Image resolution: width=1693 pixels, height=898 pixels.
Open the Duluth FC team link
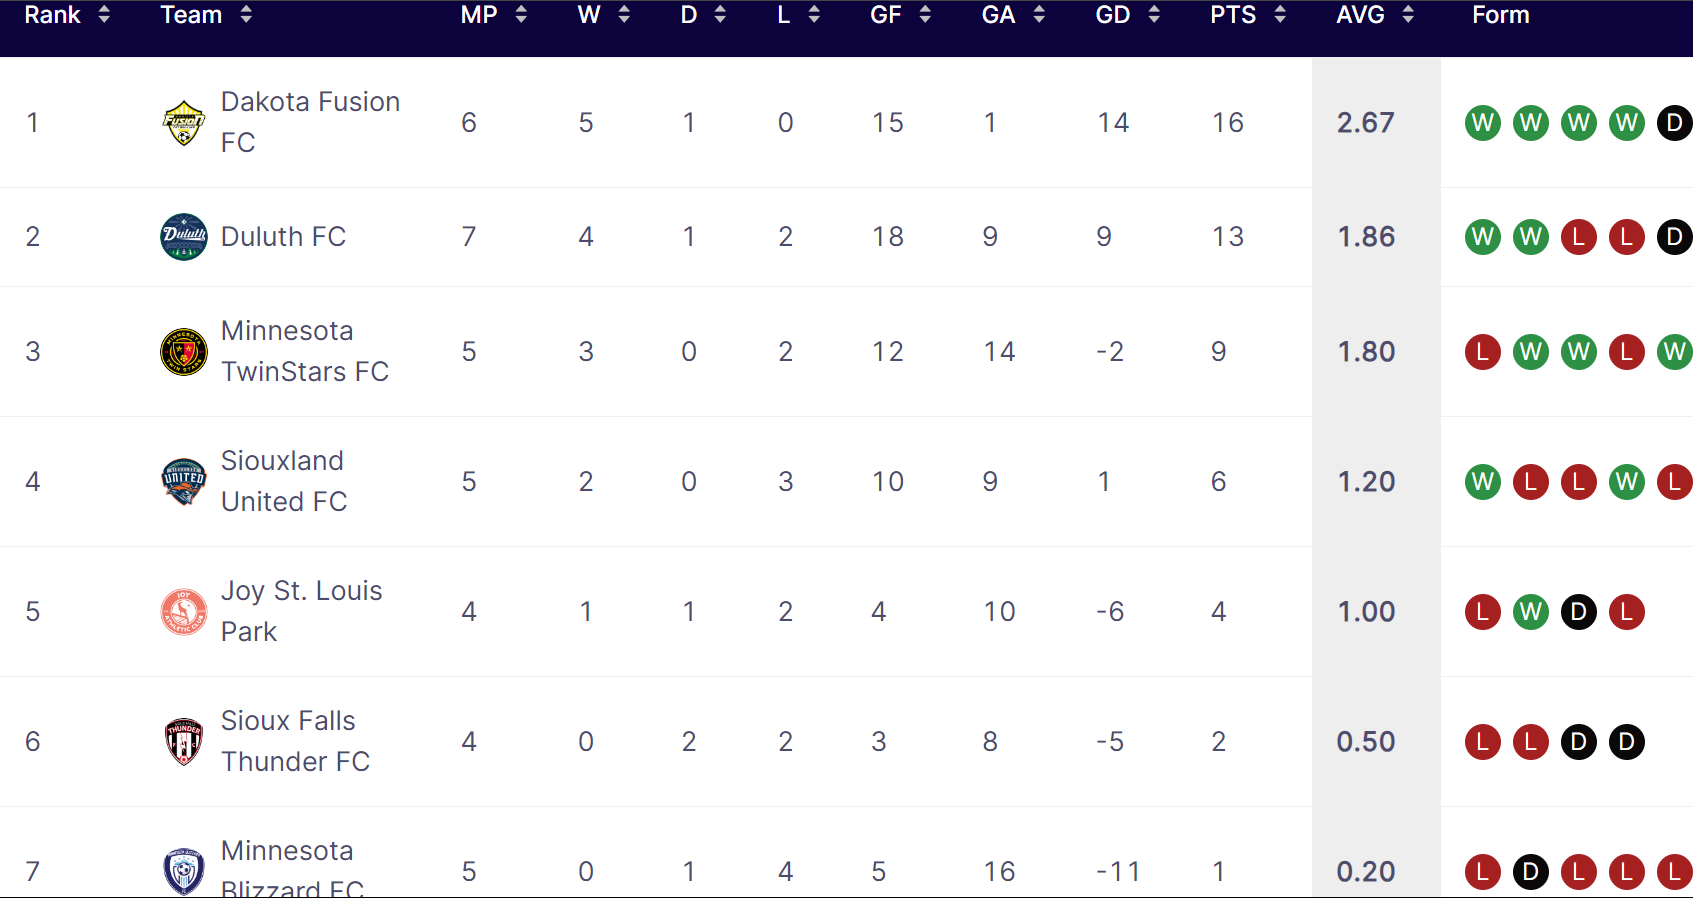click(283, 237)
